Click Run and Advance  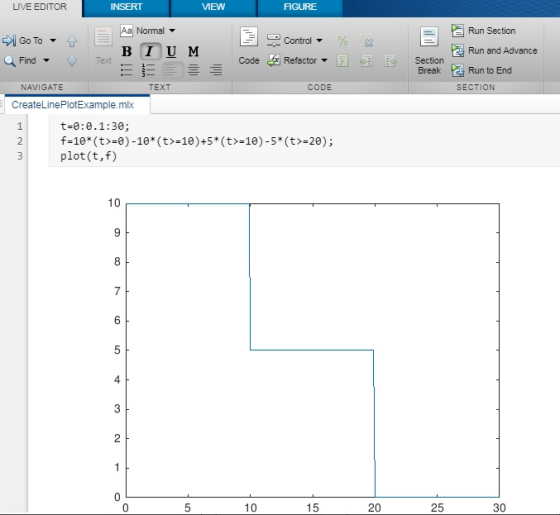pos(494,51)
